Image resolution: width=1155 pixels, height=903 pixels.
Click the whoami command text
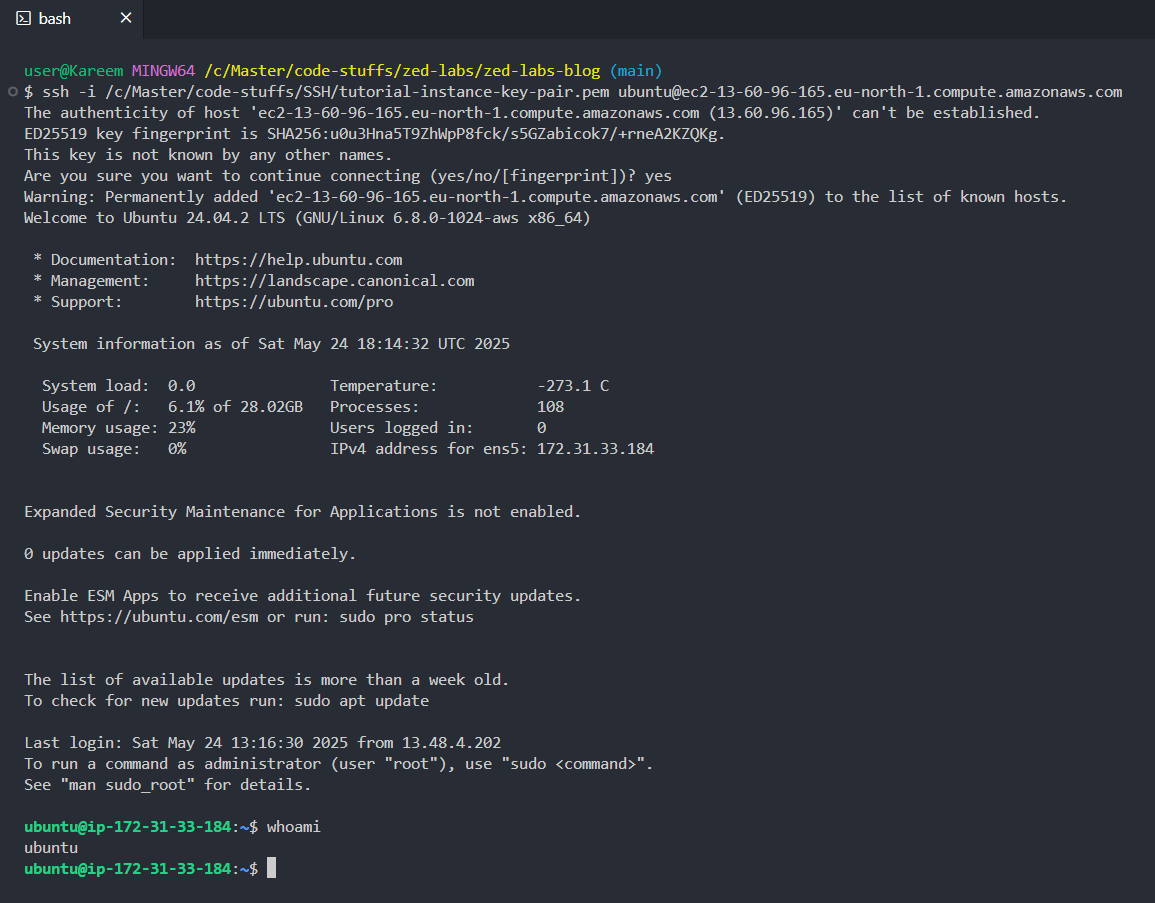pyautogui.click(x=293, y=827)
